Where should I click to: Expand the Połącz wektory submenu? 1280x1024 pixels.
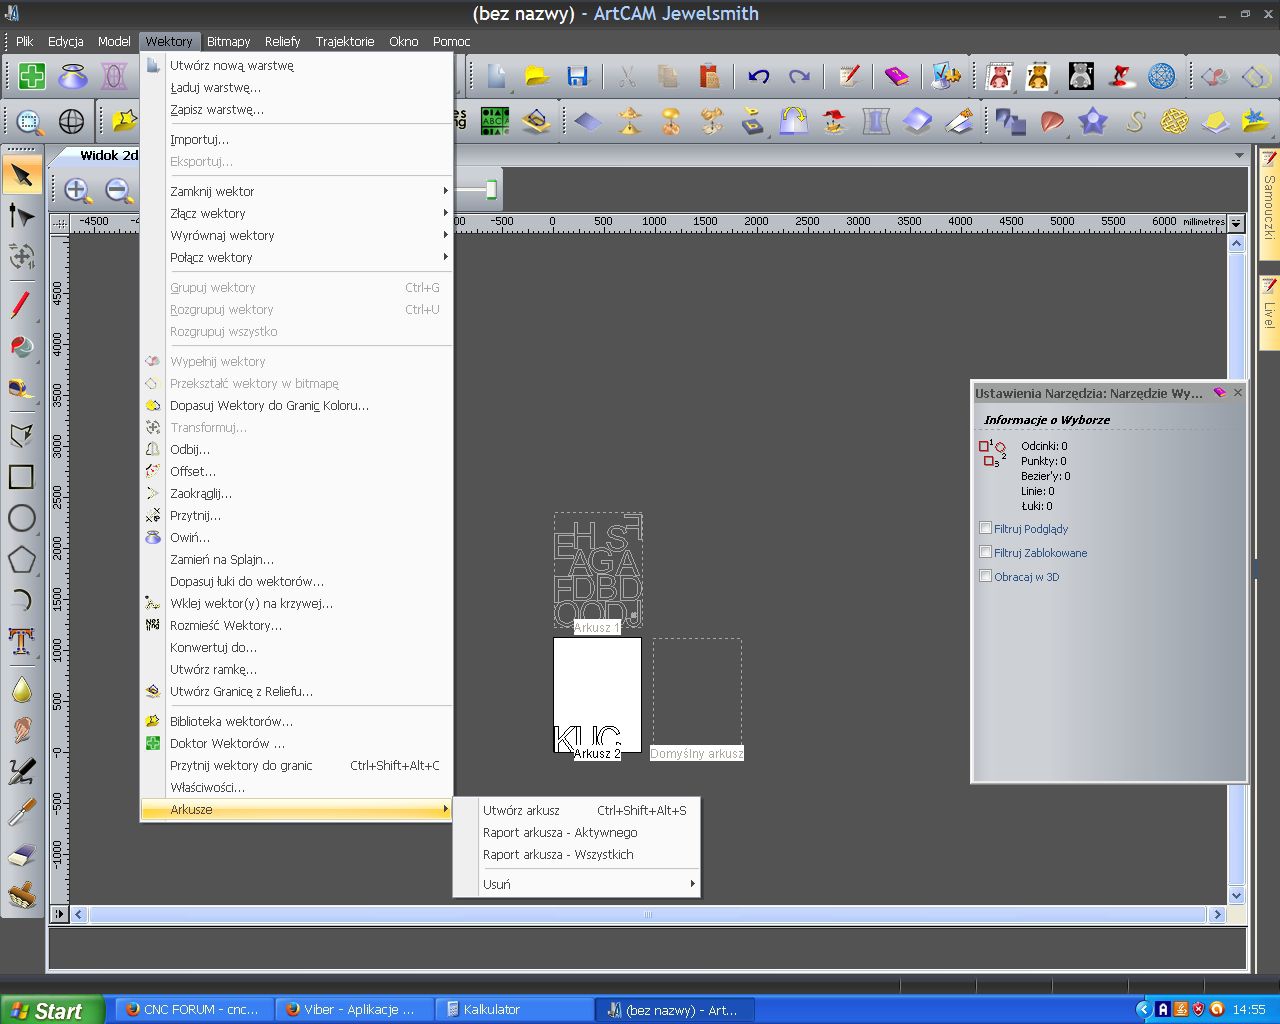297,257
